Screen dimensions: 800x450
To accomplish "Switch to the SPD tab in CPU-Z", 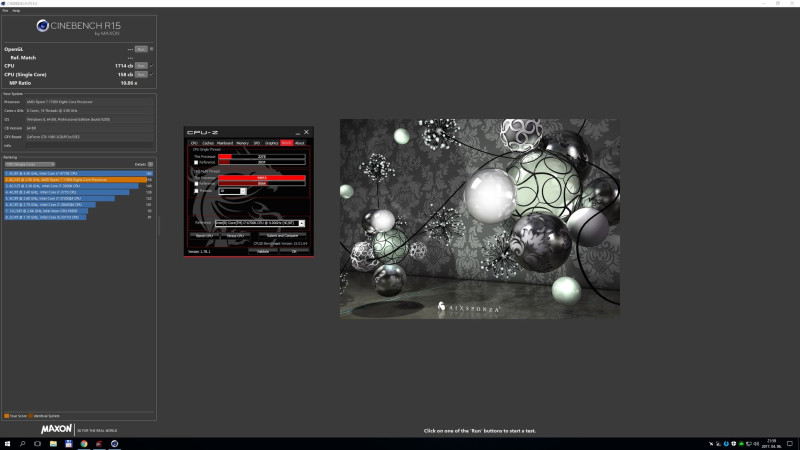I will click(x=257, y=143).
